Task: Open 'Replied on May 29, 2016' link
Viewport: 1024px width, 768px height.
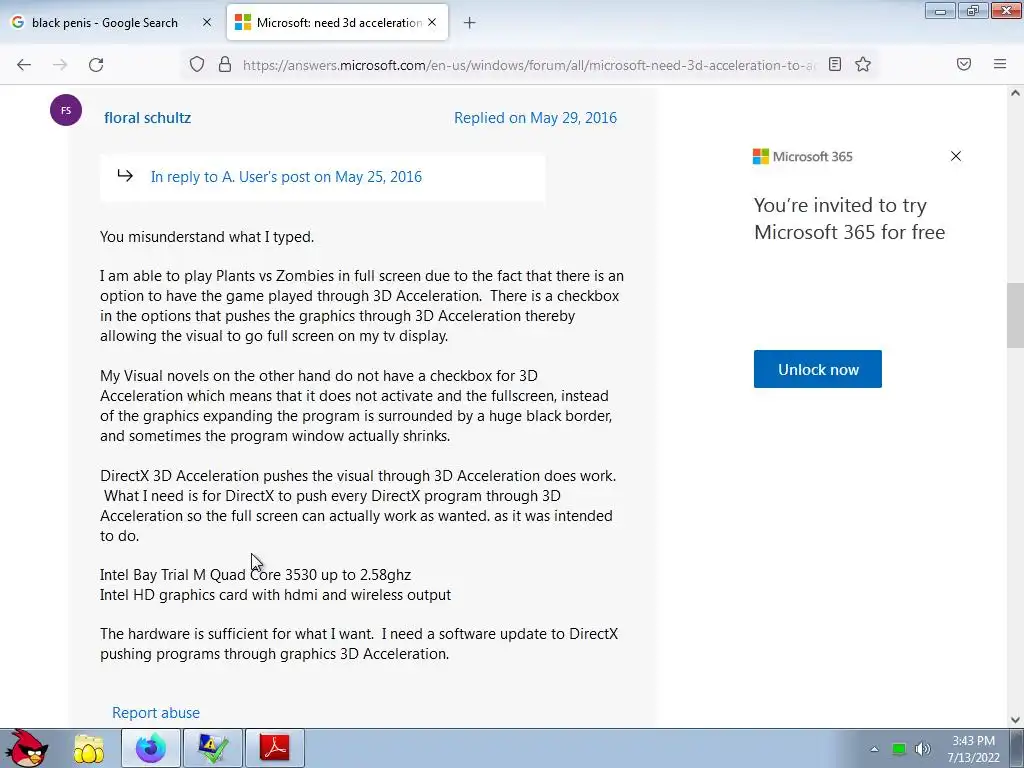Action: [x=536, y=118]
